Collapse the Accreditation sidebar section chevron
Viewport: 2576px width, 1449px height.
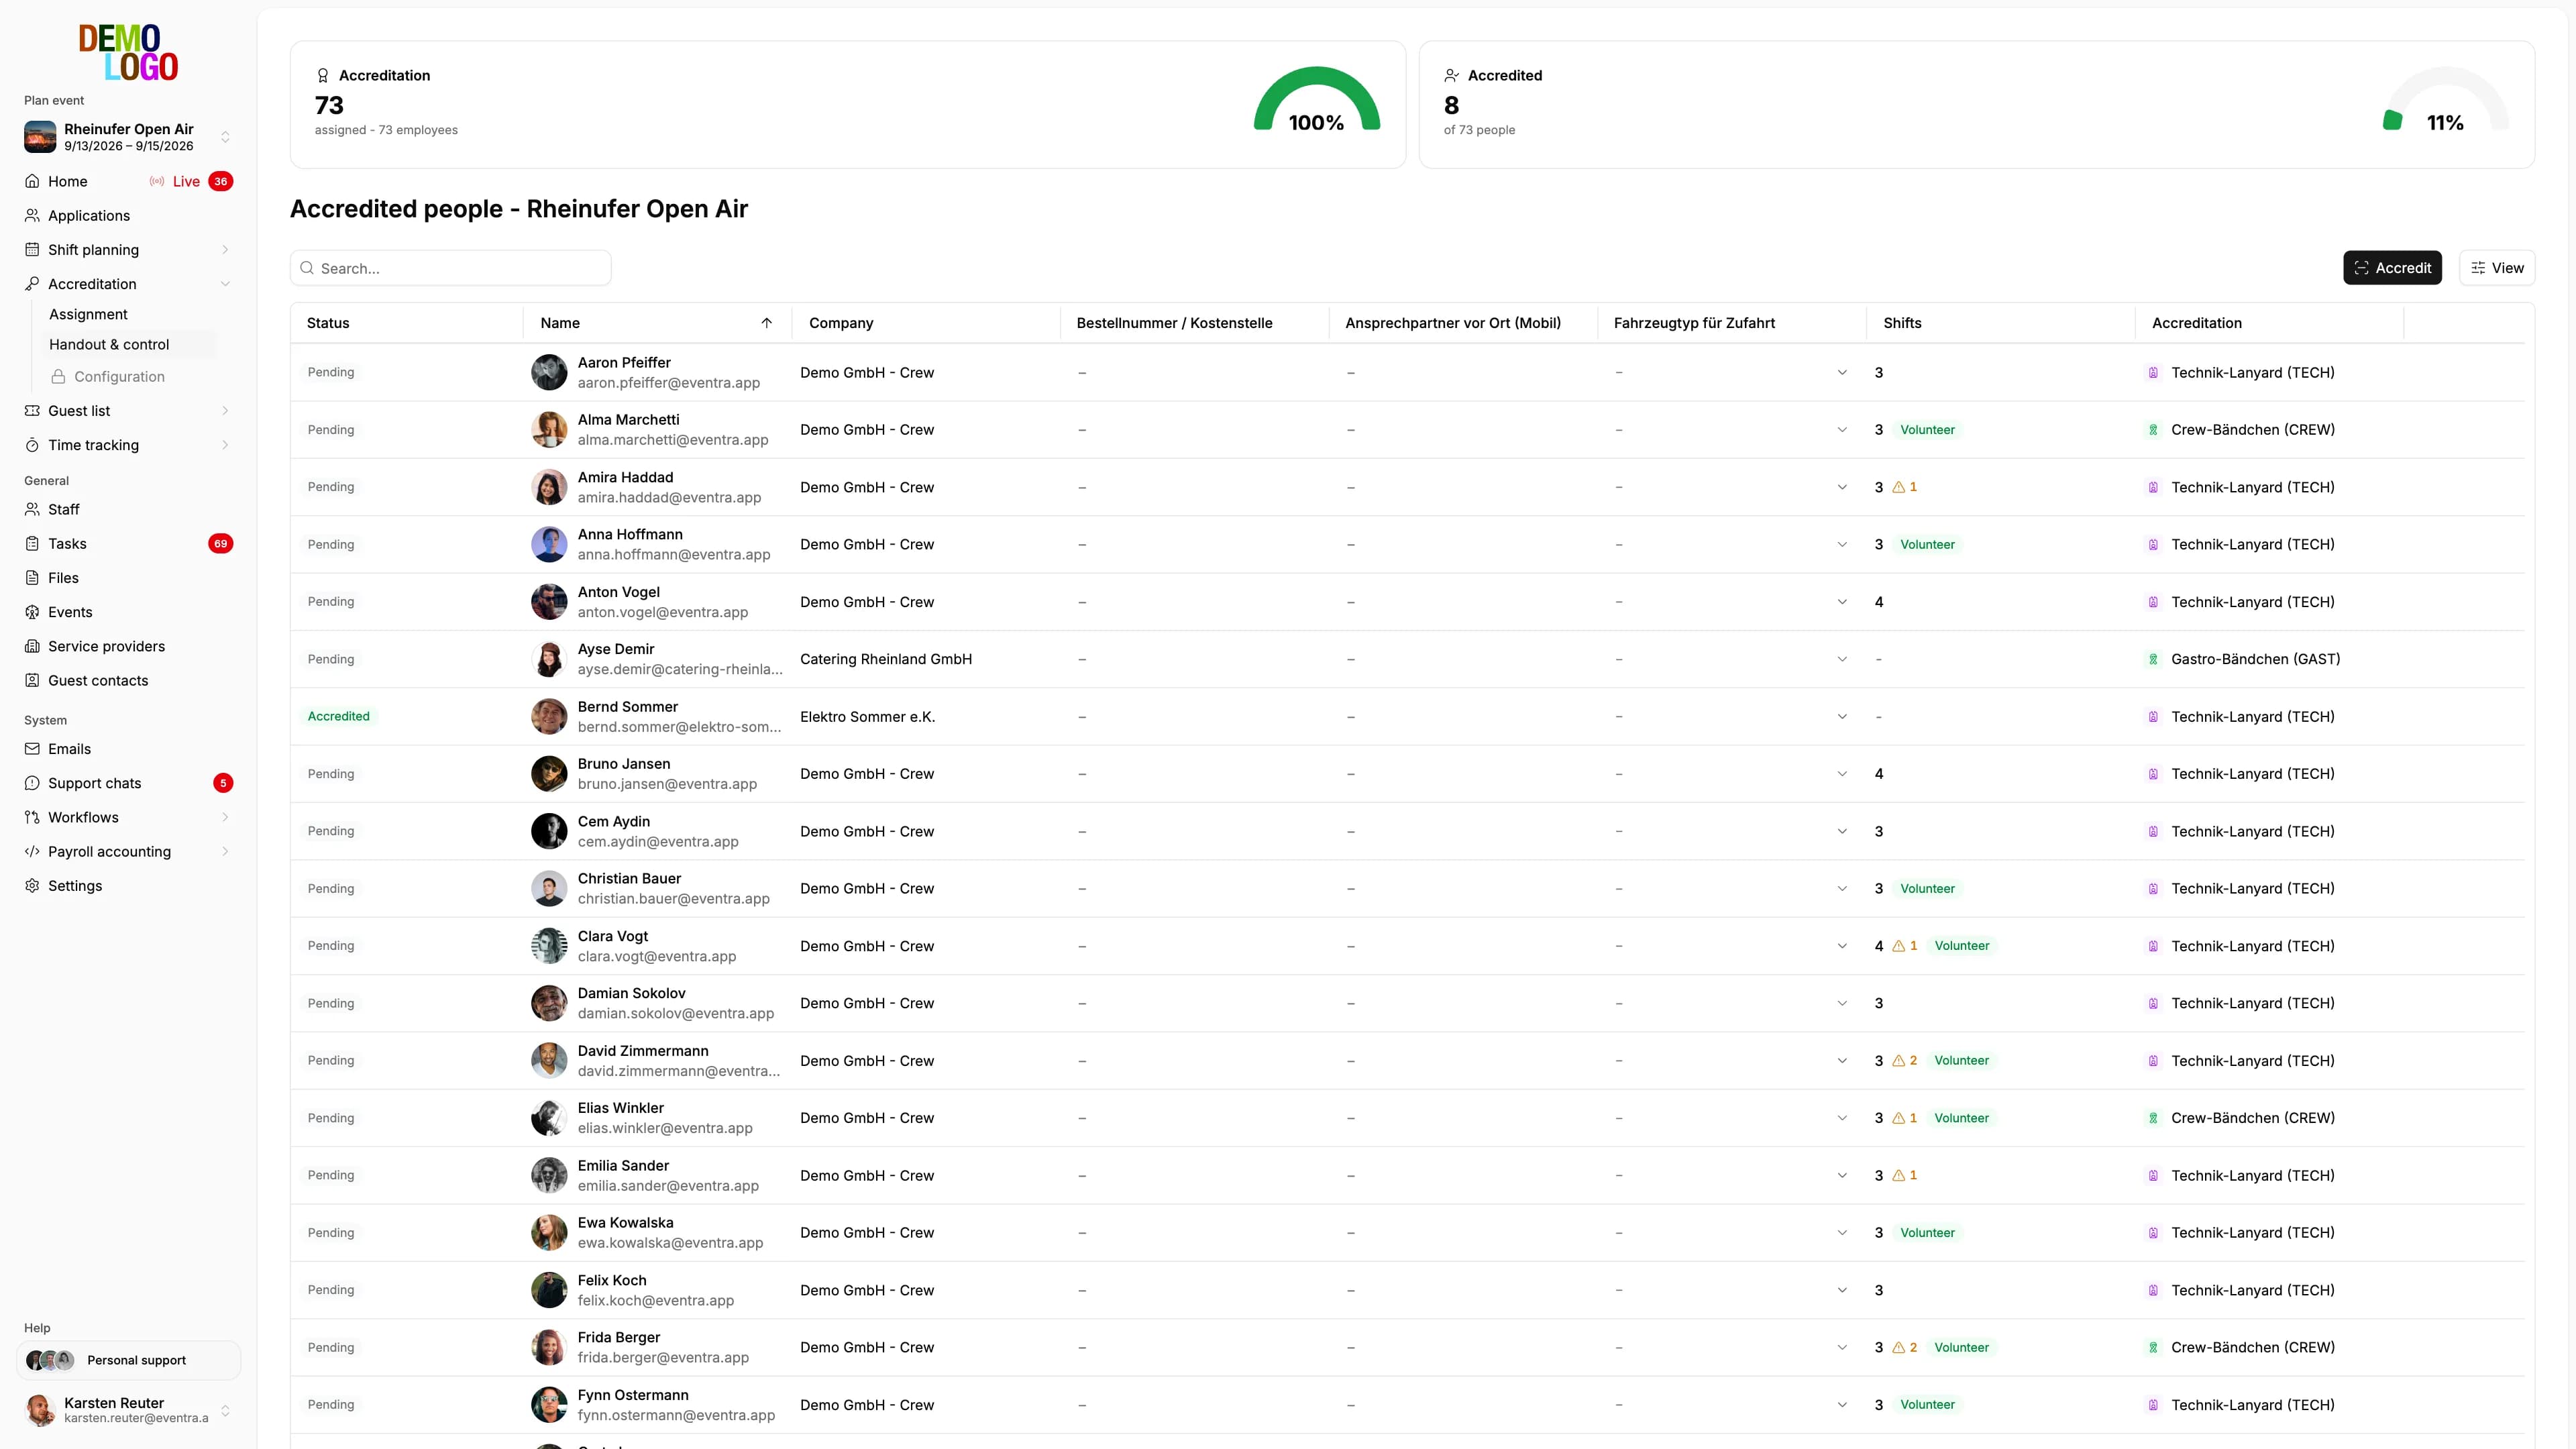225,284
